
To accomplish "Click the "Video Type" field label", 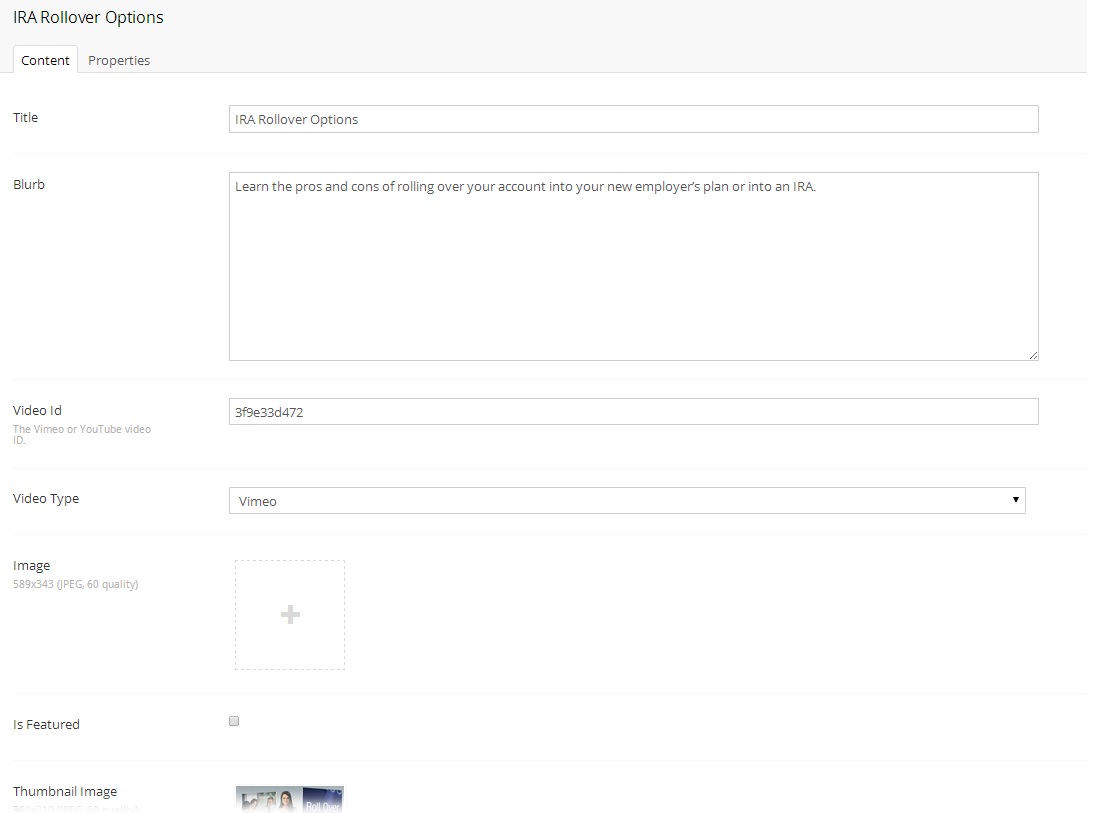I will [x=46, y=498].
